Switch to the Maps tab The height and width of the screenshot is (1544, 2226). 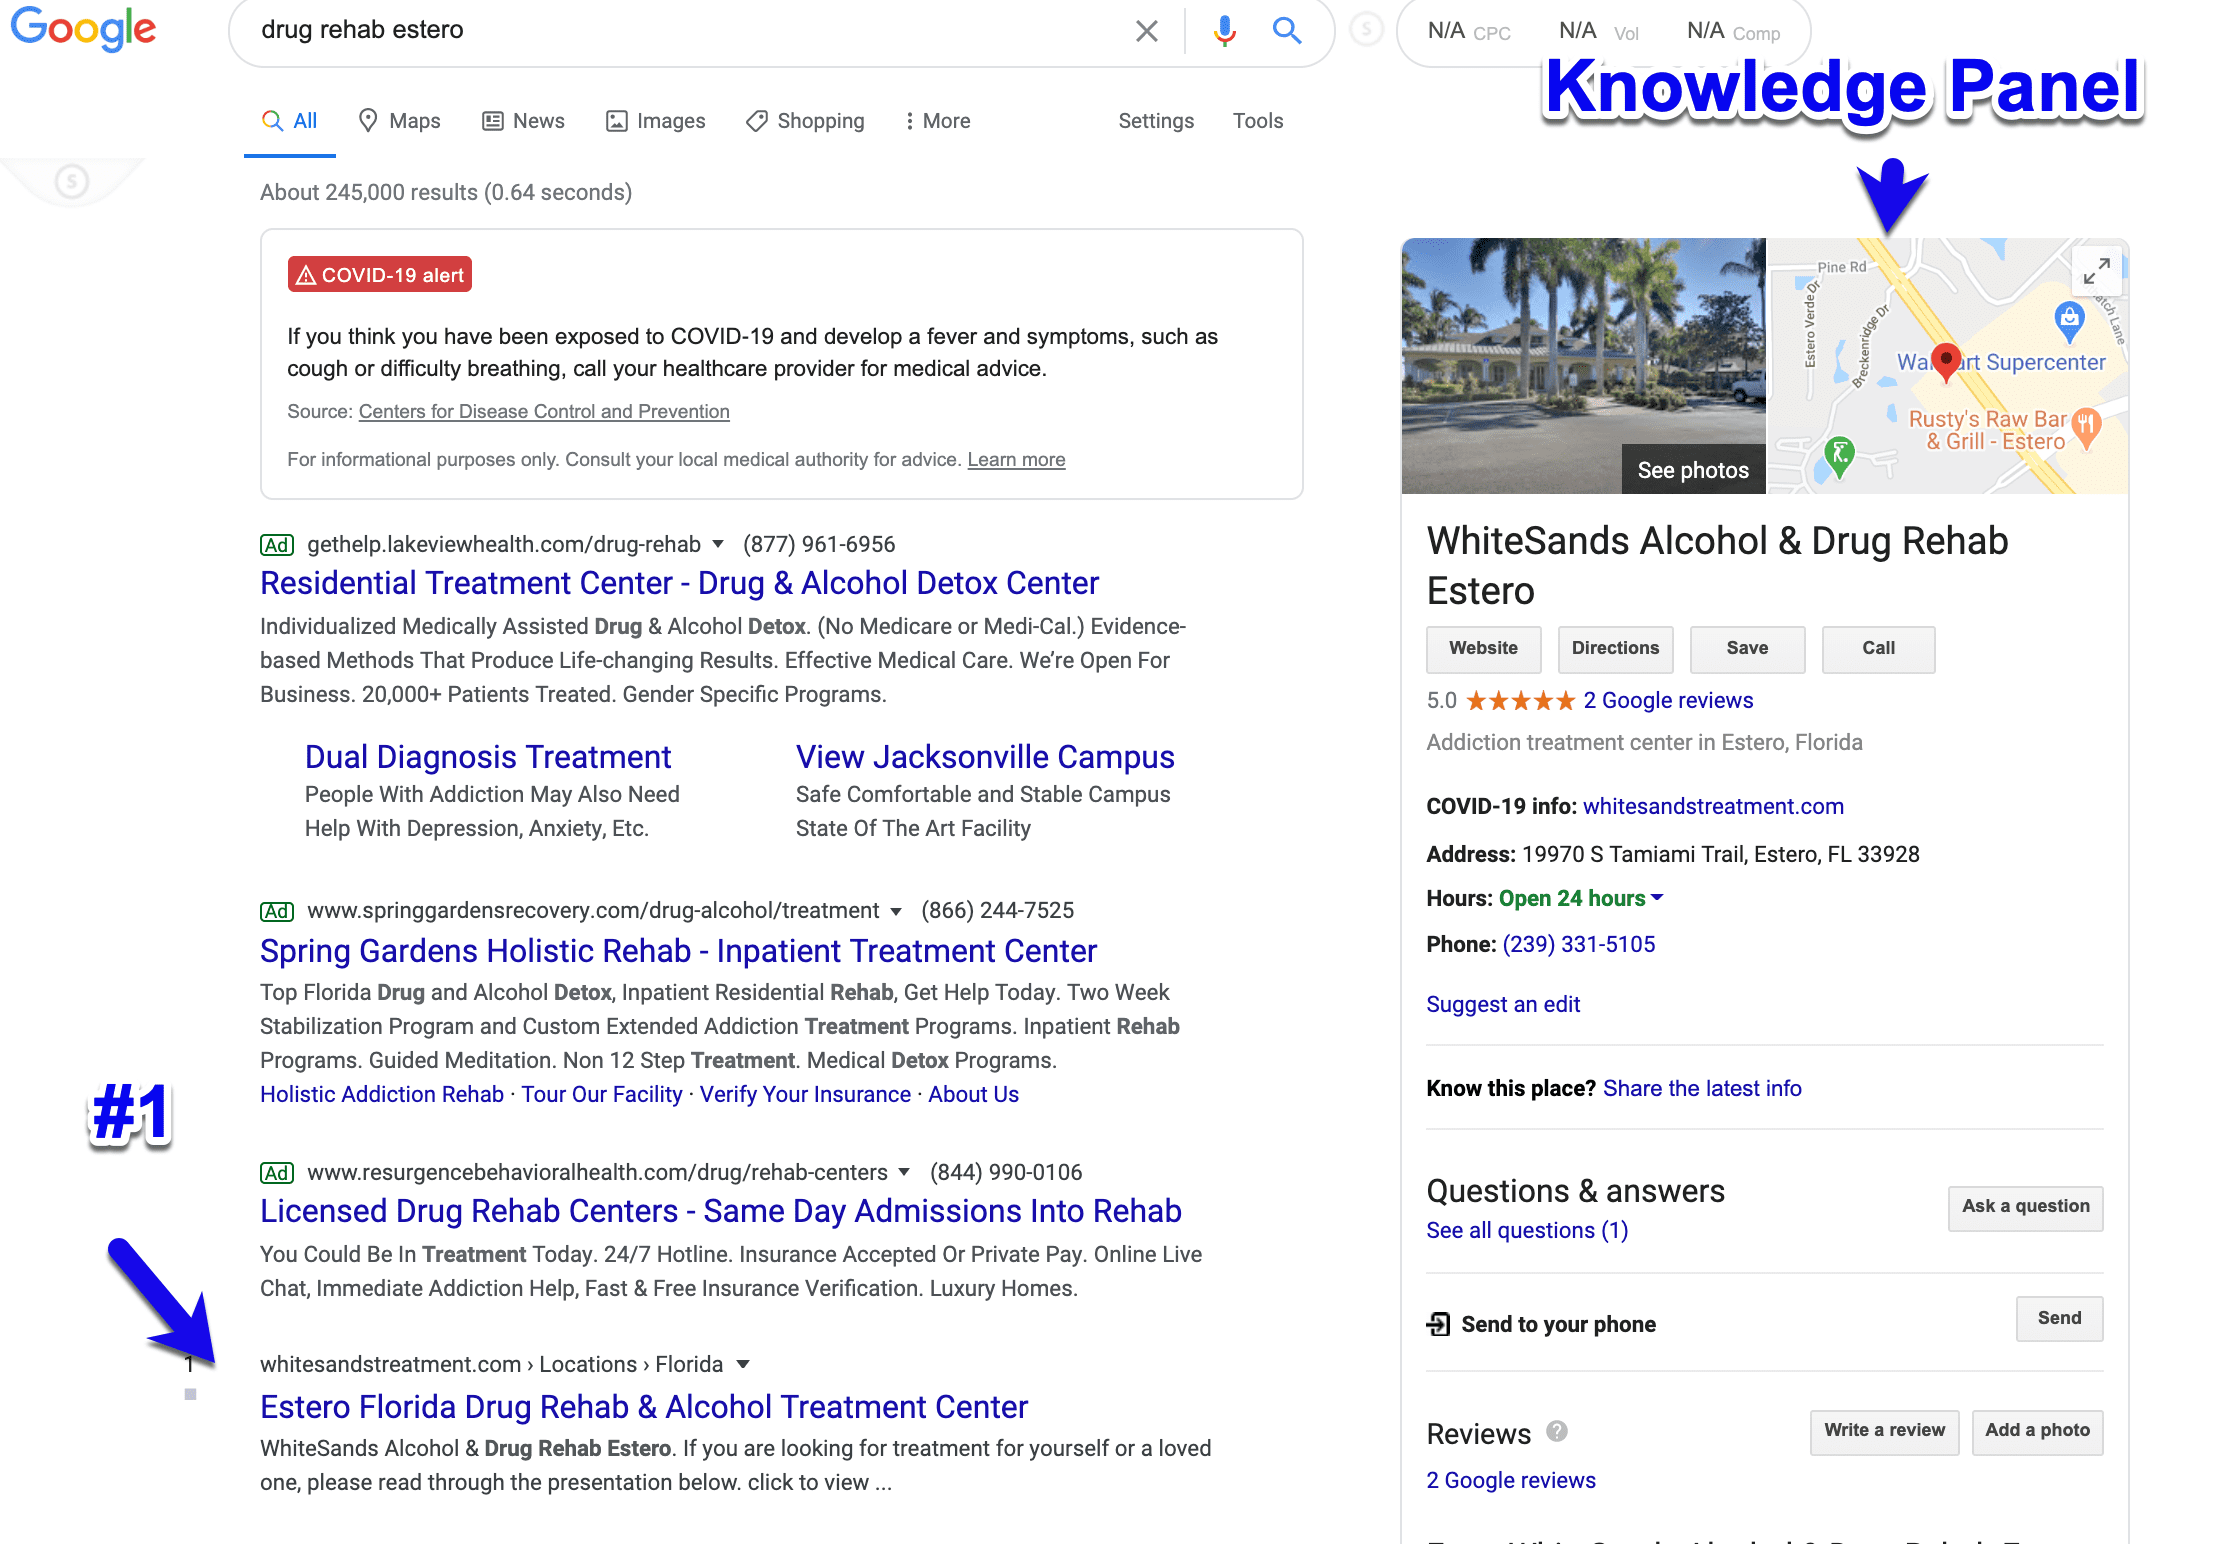click(x=398, y=120)
